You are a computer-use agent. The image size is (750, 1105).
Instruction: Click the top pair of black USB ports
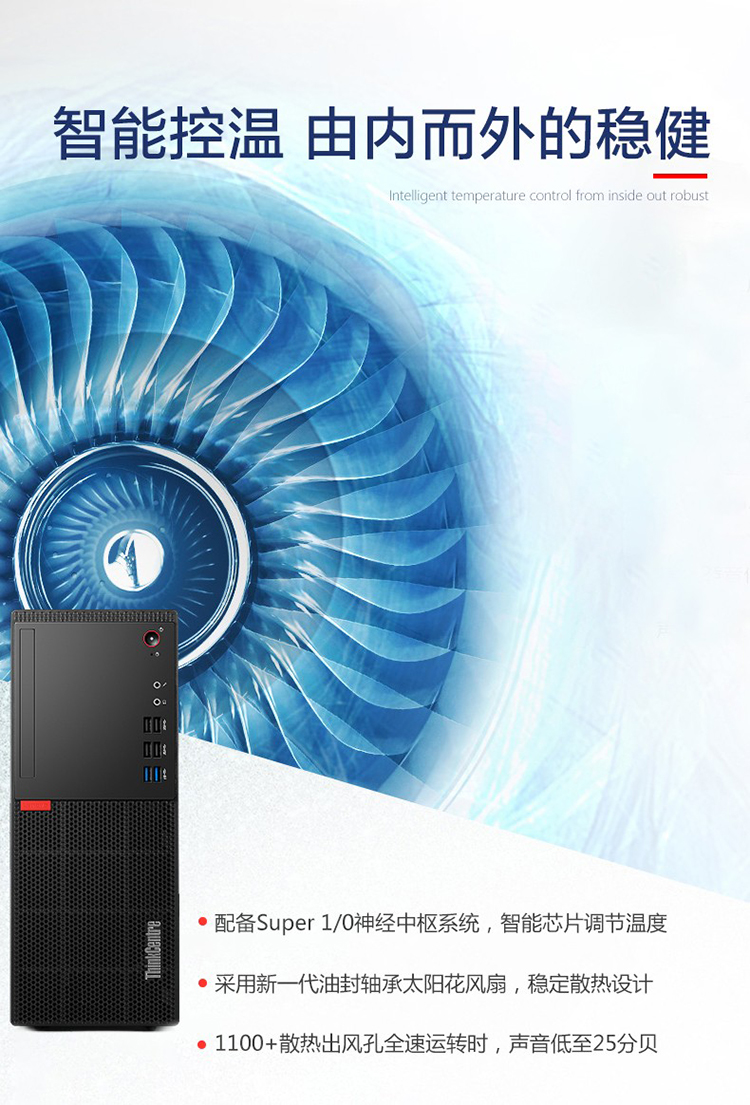152,726
